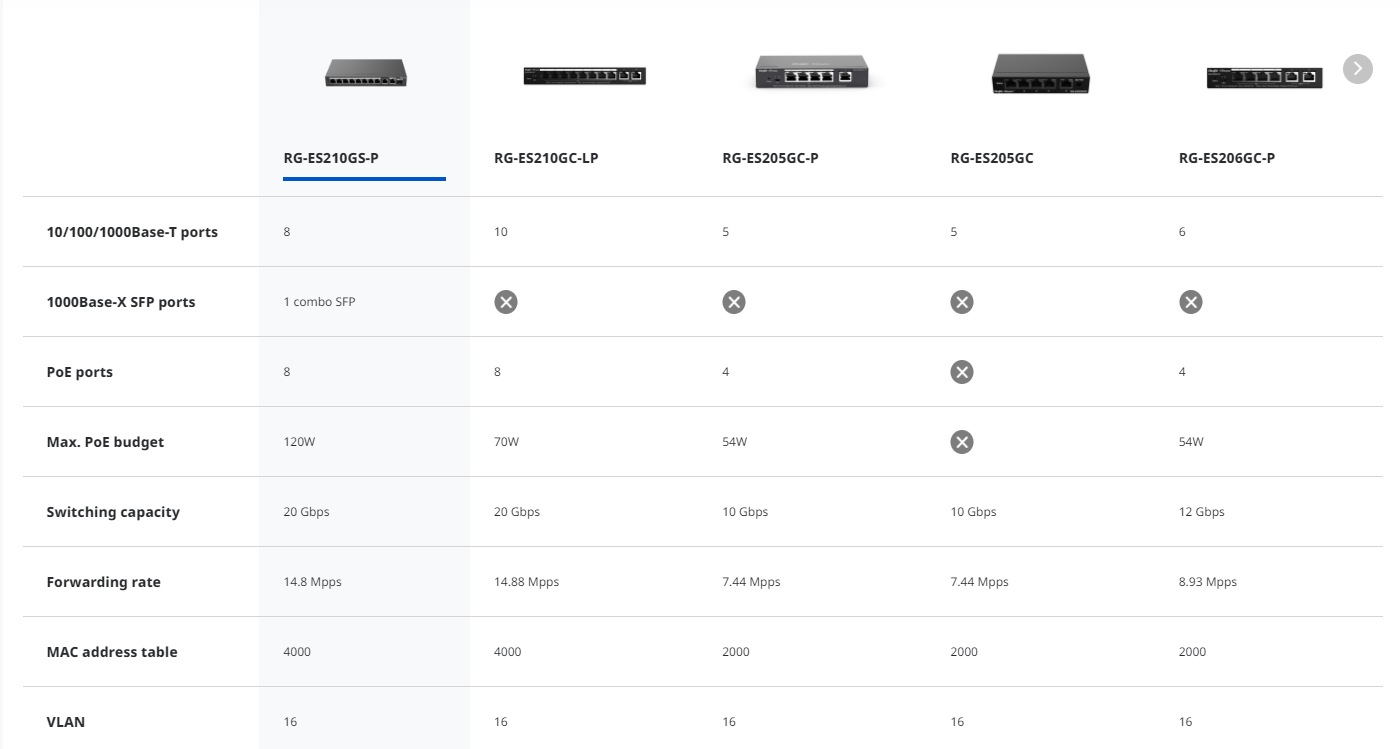Click Base-T ports value 6 for RG-ES206GC-P
Viewport: 1400px width, 749px height.
(1182, 232)
